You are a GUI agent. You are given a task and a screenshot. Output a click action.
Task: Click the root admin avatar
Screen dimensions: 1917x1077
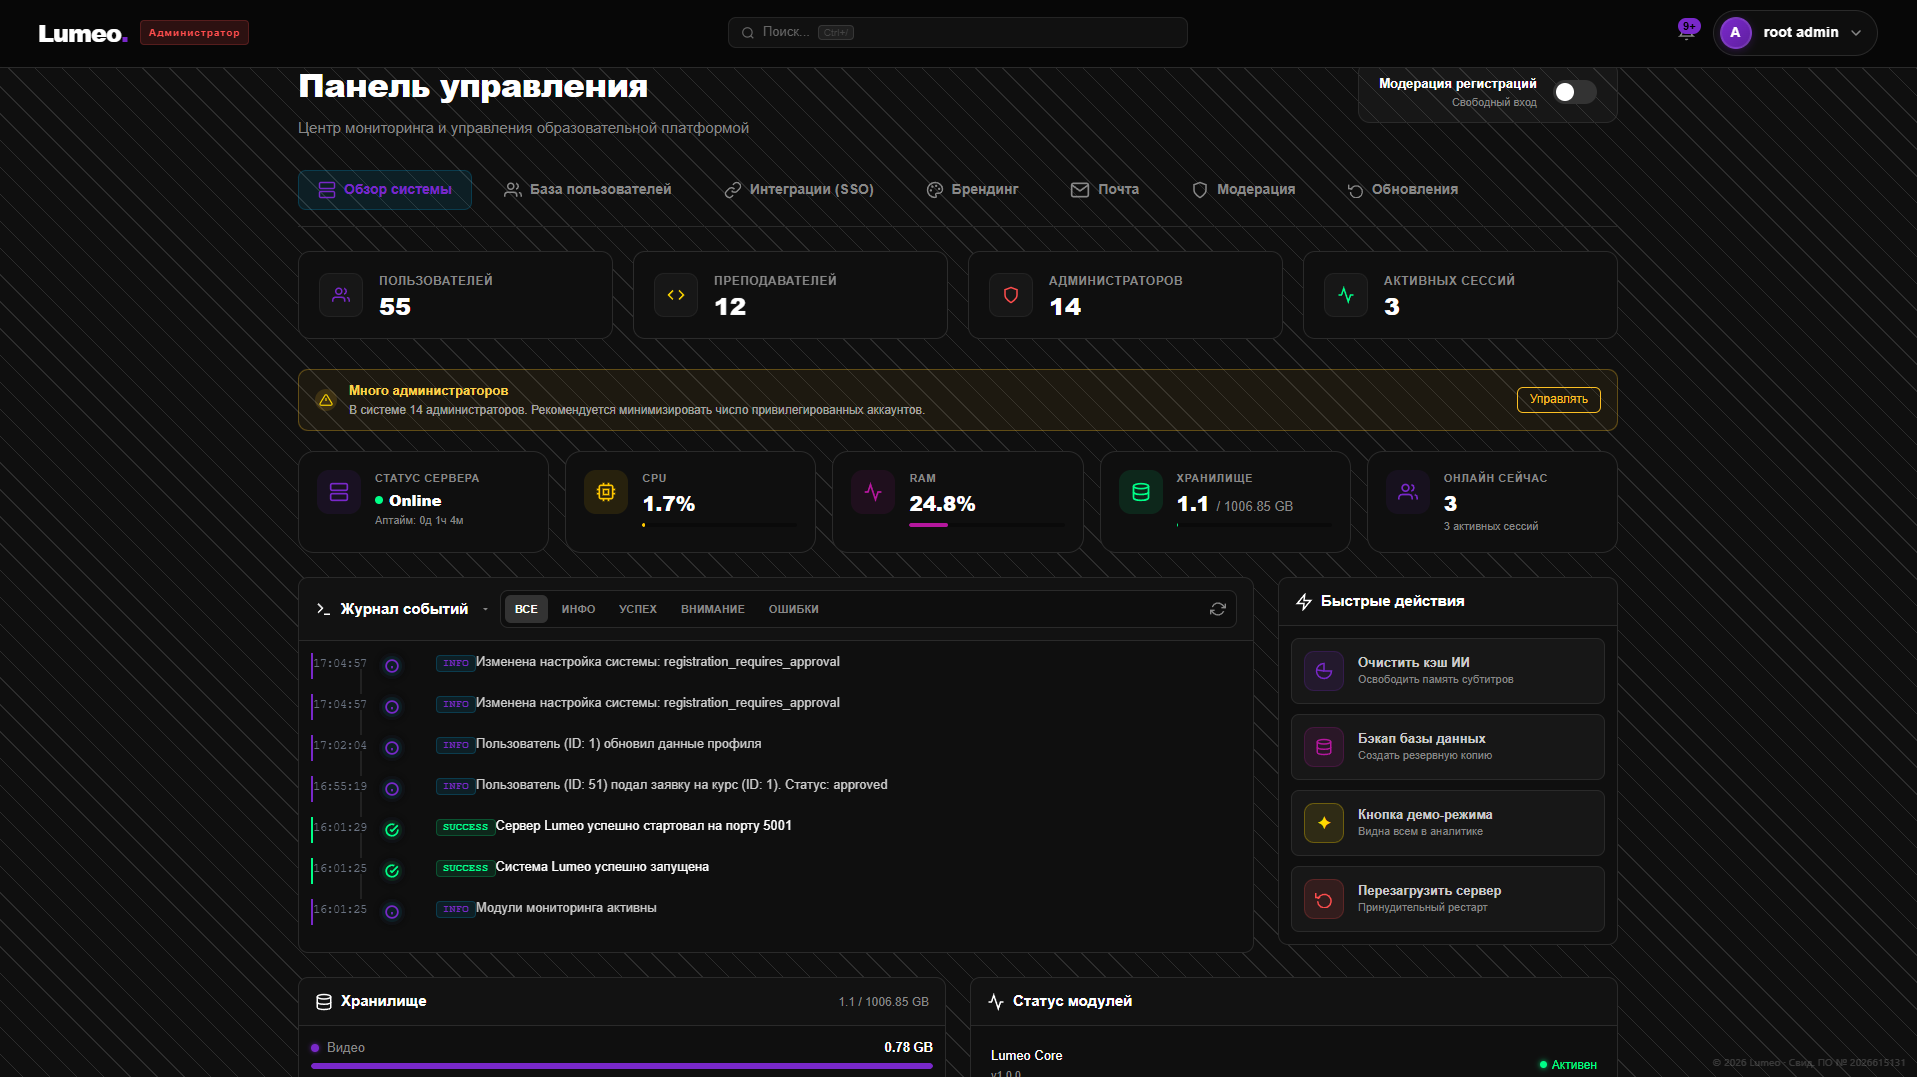[x=1735, y=33]
